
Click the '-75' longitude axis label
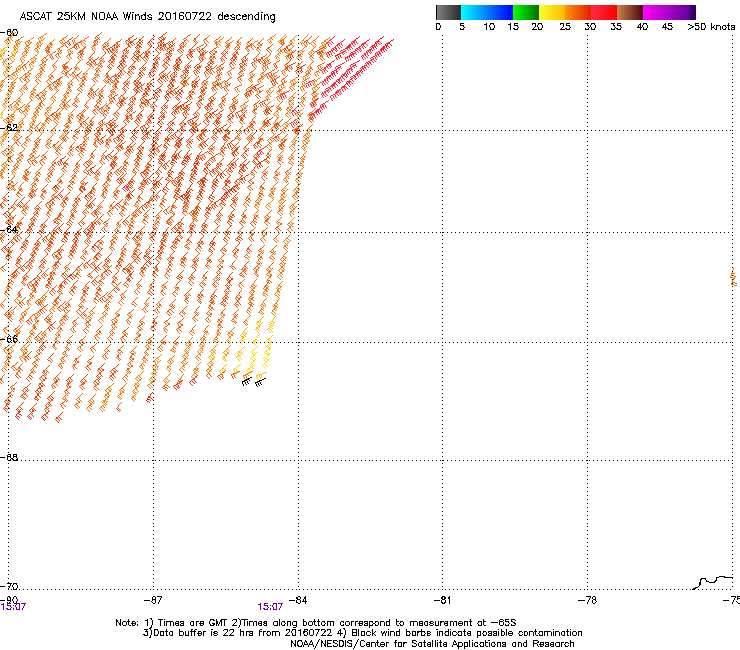(731, 600)
